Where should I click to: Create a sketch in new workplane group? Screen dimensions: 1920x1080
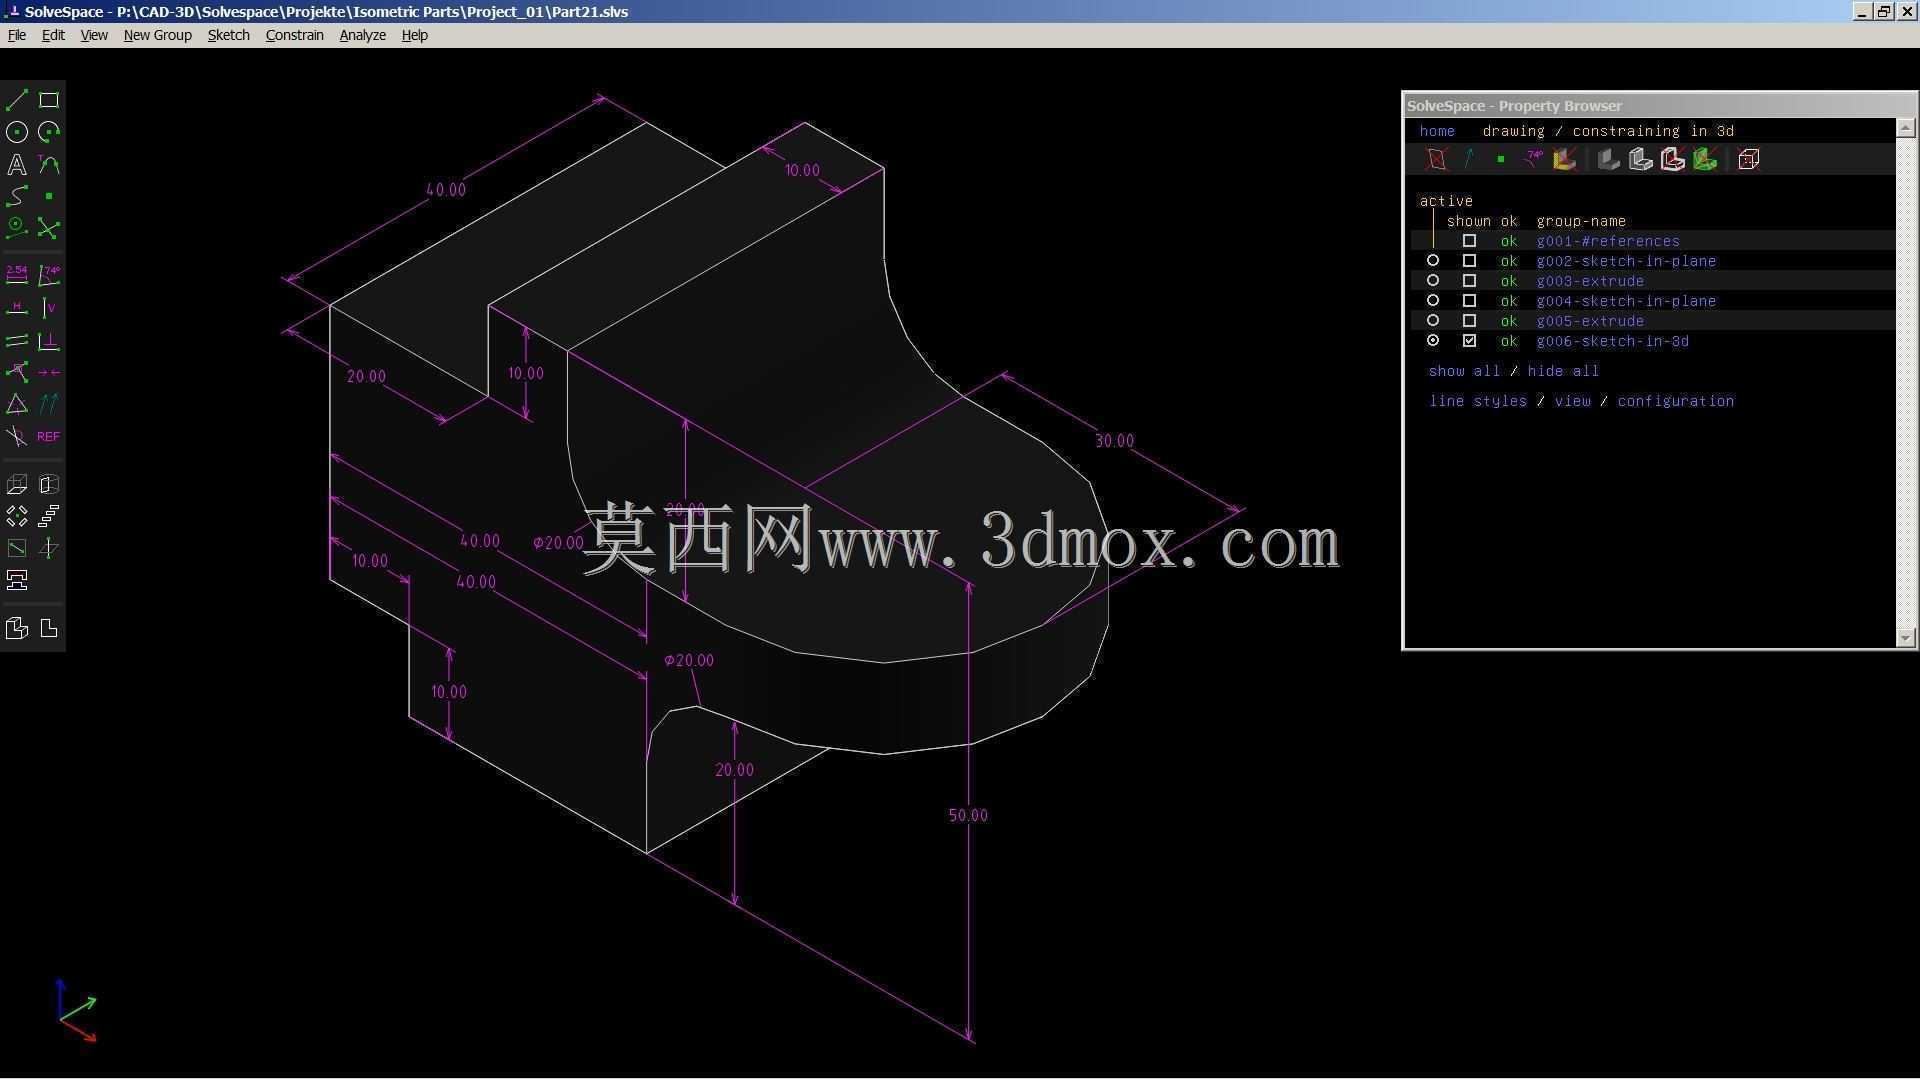point(17,548)
